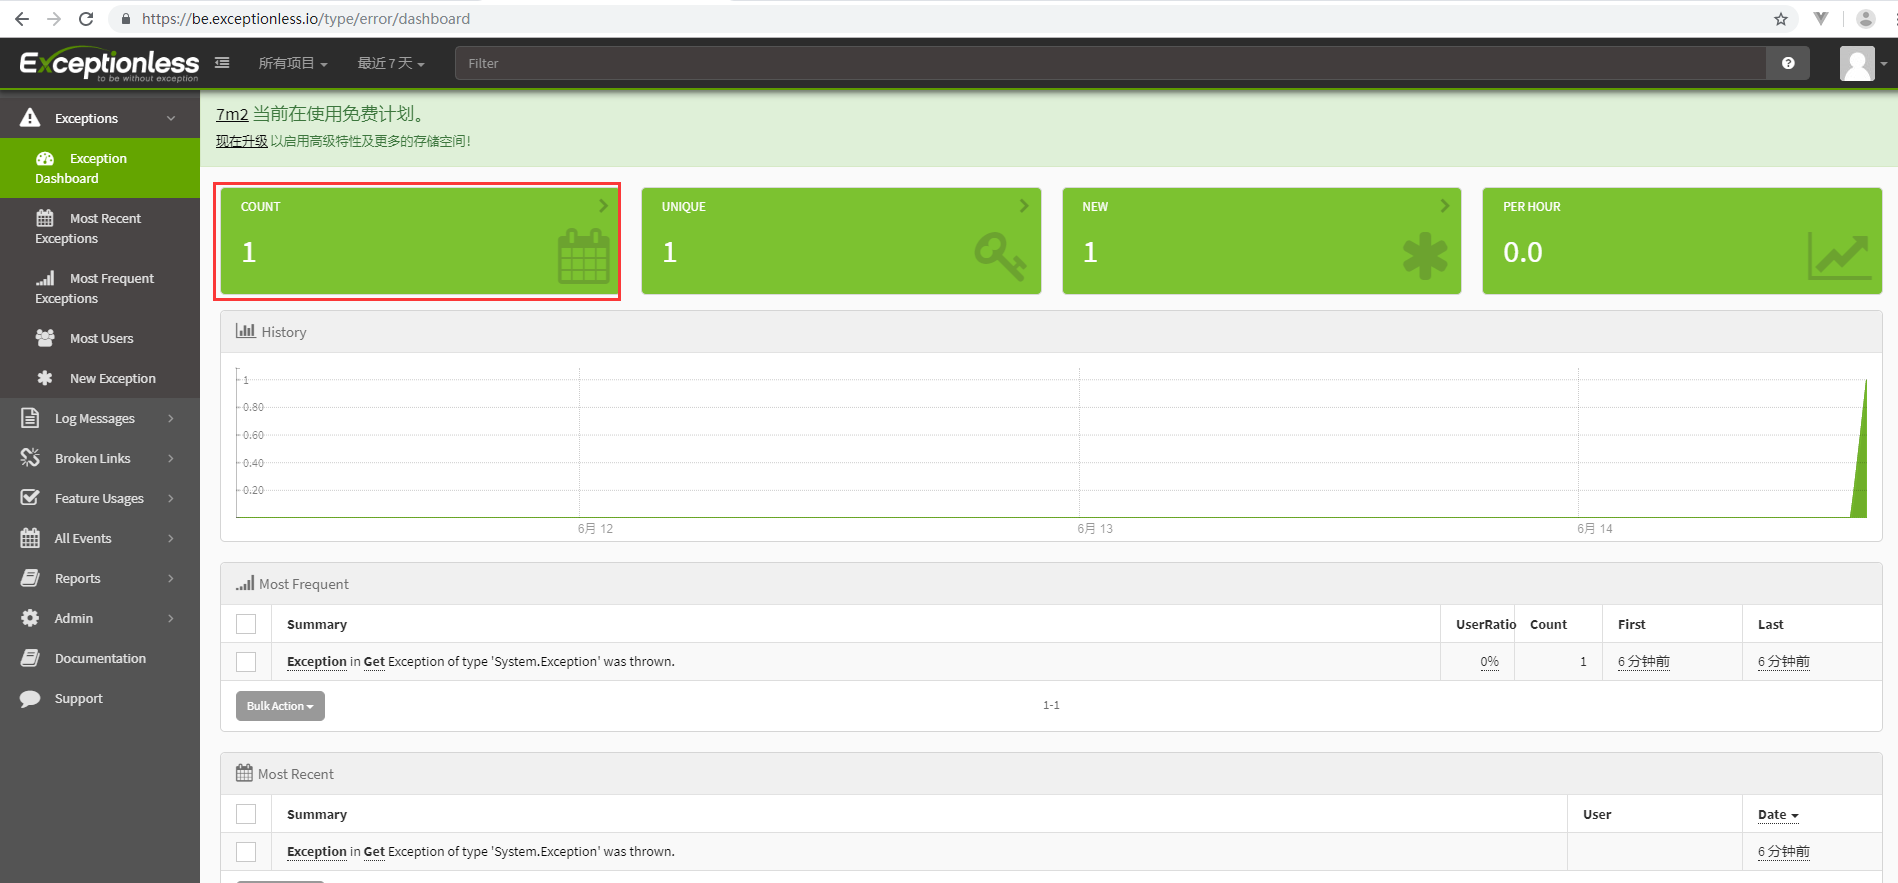Click the Most Recent Exceptions calendar icon
The image size is (1898, 883).
coord(45,218)
